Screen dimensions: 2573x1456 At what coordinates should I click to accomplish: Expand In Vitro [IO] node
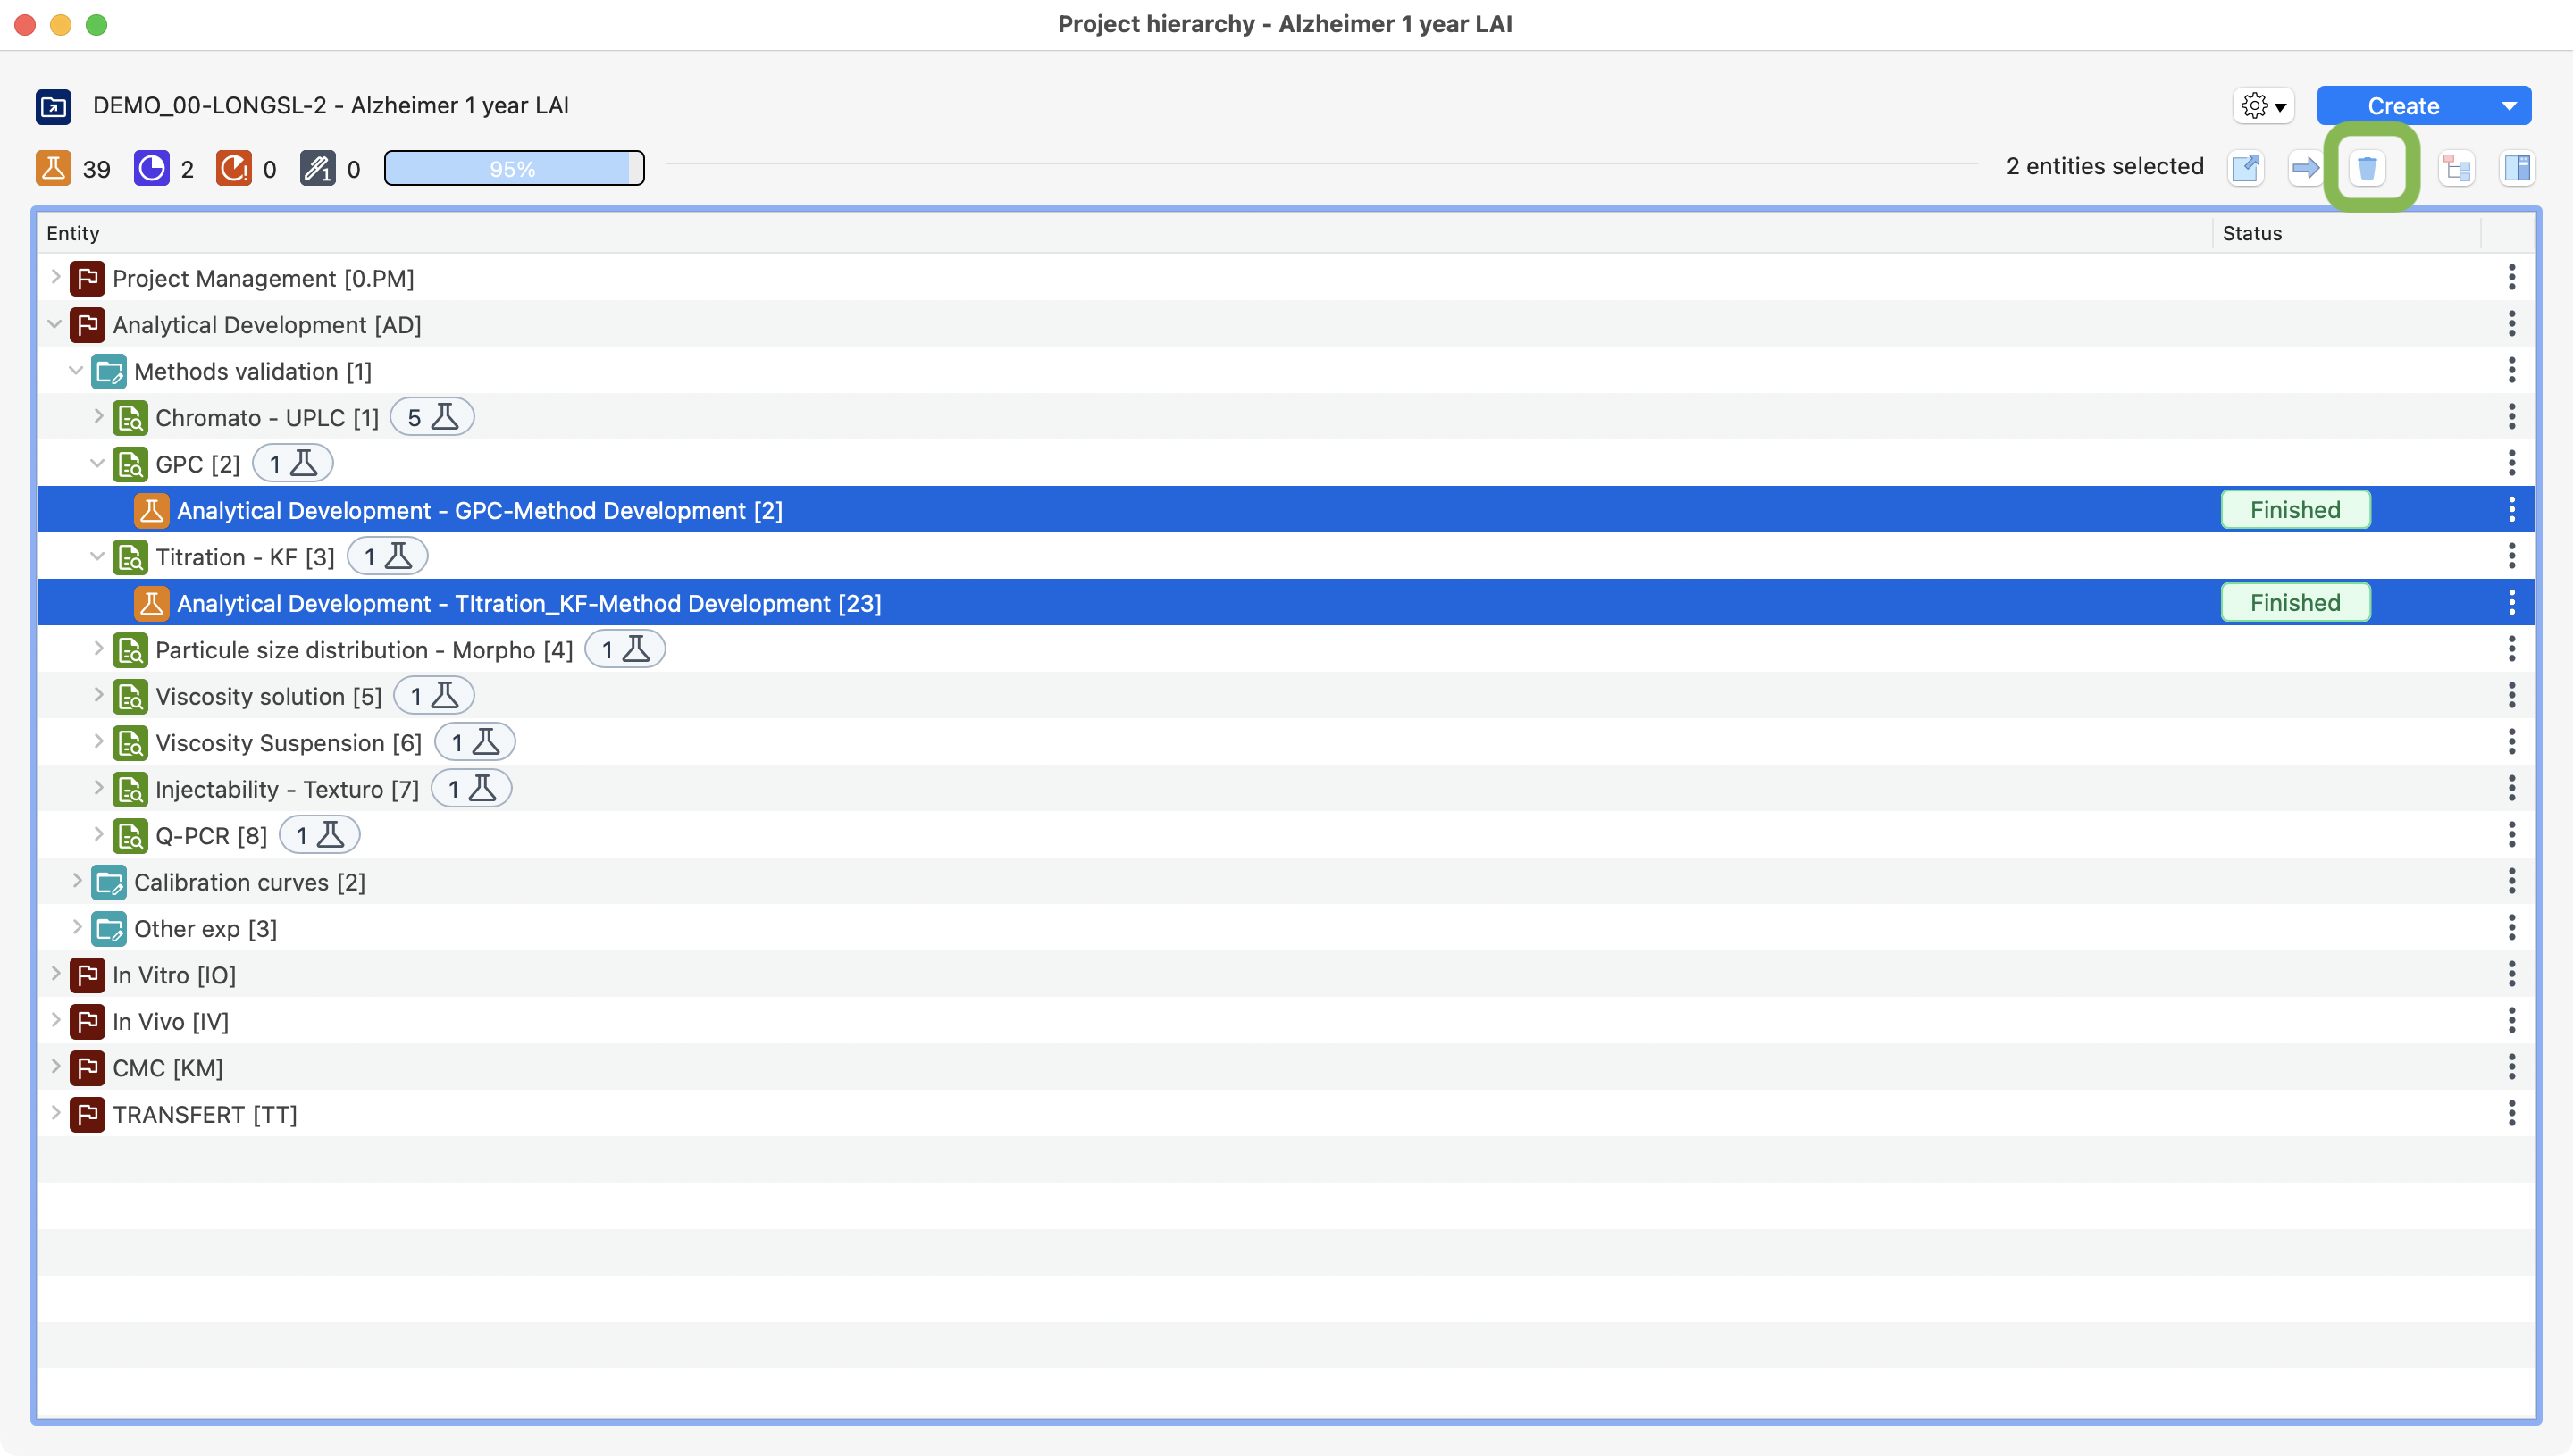[56, 974]
